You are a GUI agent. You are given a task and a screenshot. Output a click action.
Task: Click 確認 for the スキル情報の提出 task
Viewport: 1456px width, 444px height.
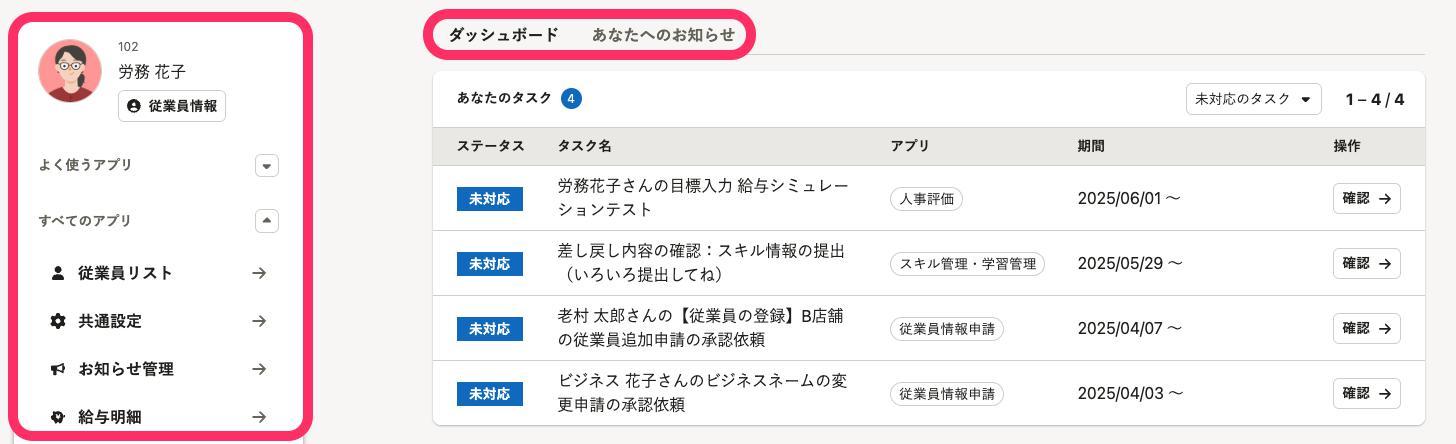[x=1366, y=263]
